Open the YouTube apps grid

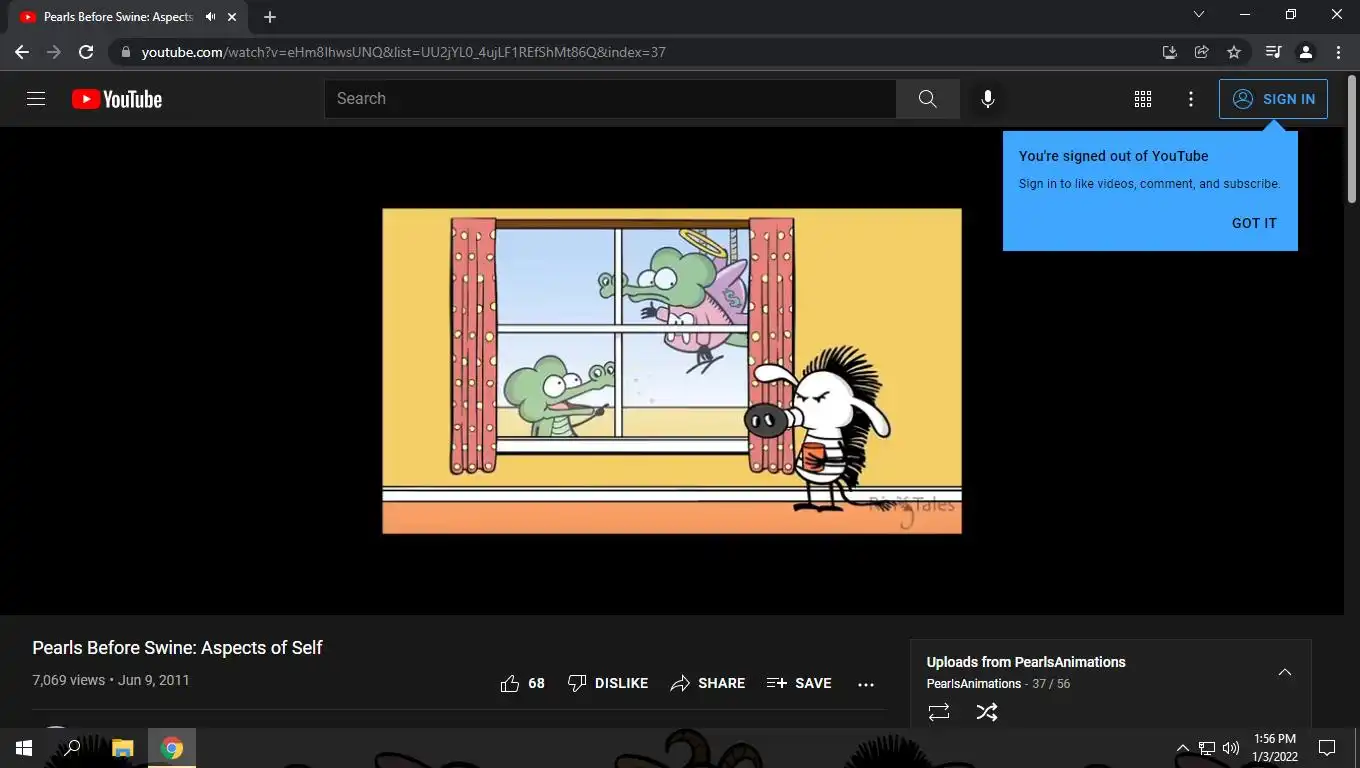1143,99
